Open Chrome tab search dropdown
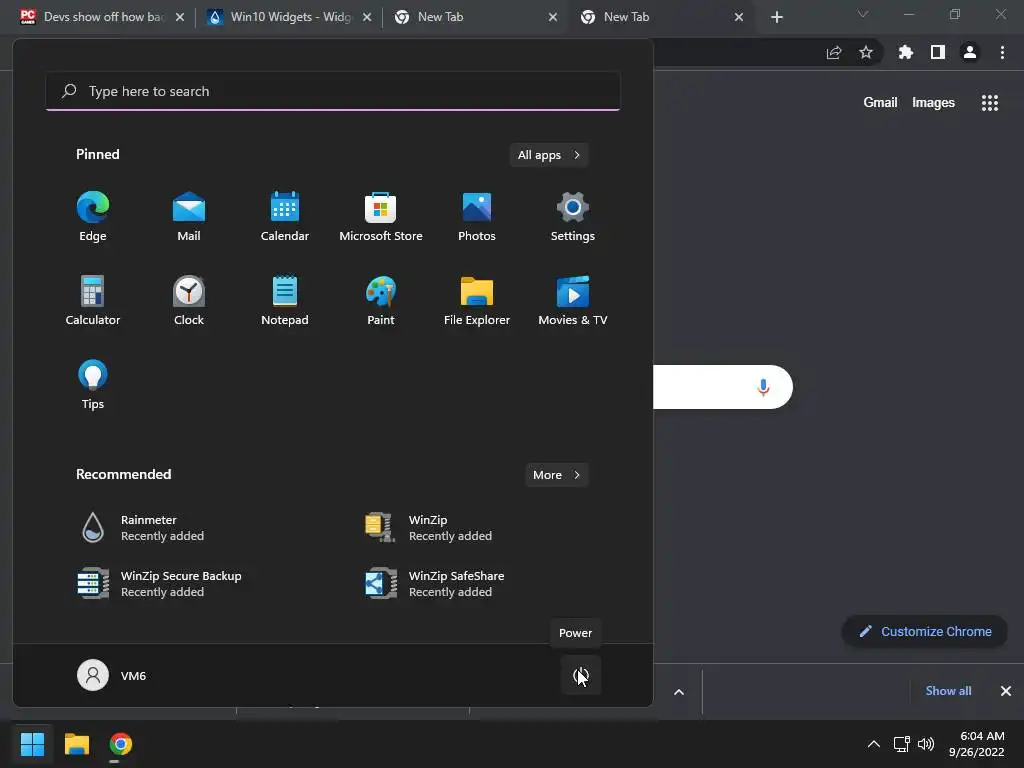The height and width of the screenshot is (768, 1024). click(x=863, y=14)
